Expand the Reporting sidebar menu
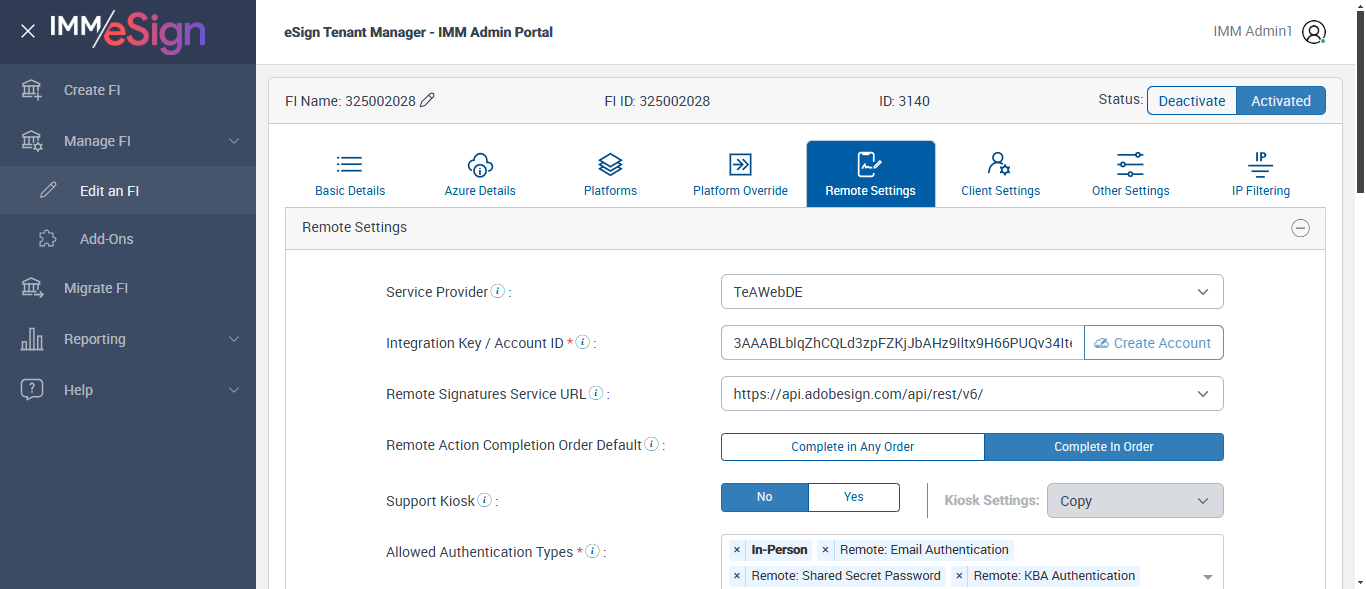Image resolution: width=1366 pixels, height=589 pixels. (128, 339)
